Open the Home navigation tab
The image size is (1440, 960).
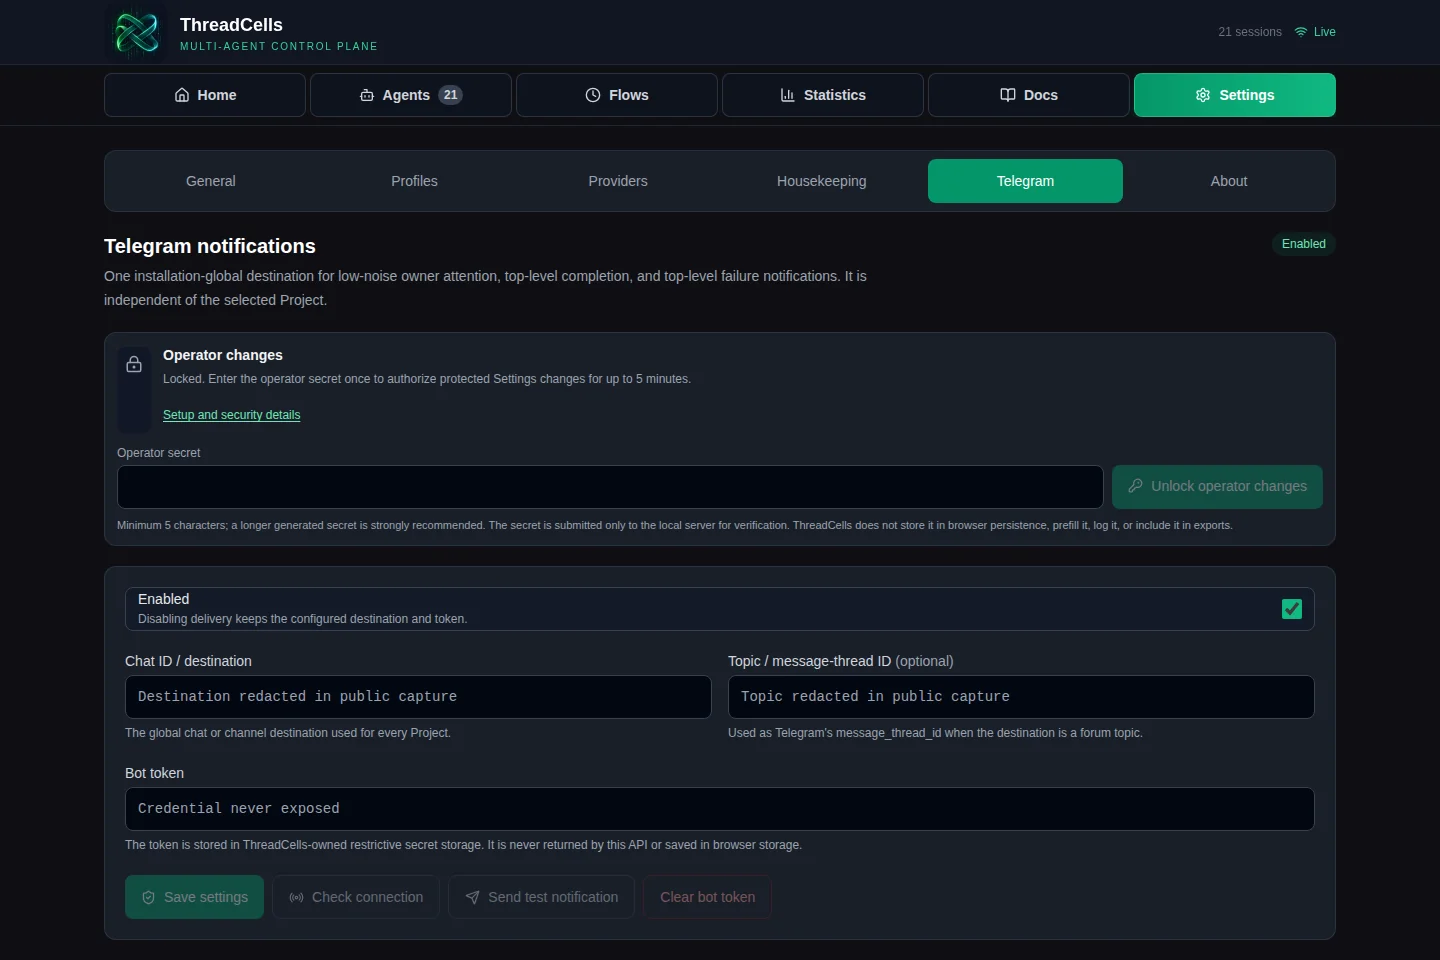(x=205, y=95)
